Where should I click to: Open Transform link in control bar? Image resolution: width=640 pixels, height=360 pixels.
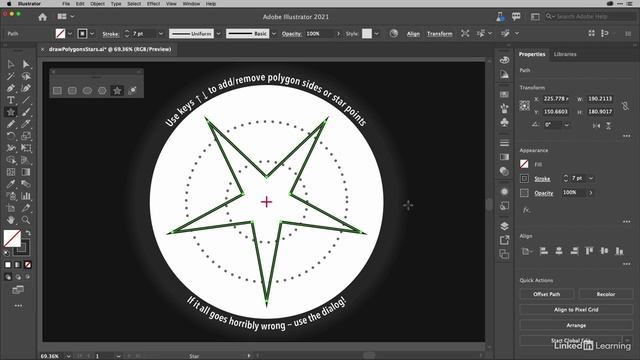[x=440, y=33]
